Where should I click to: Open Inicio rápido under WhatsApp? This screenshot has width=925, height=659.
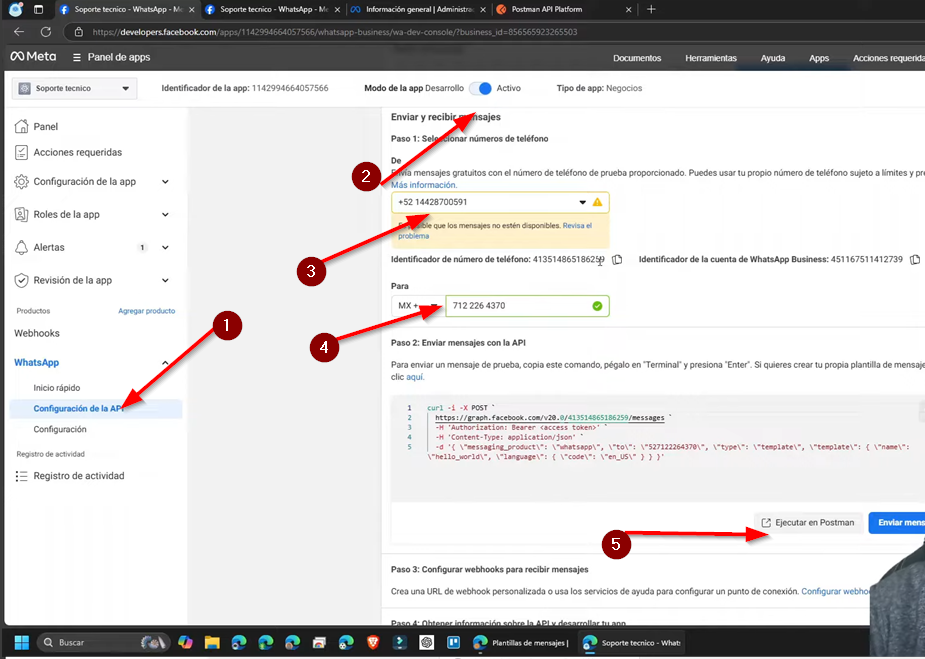tap(57, 388)
